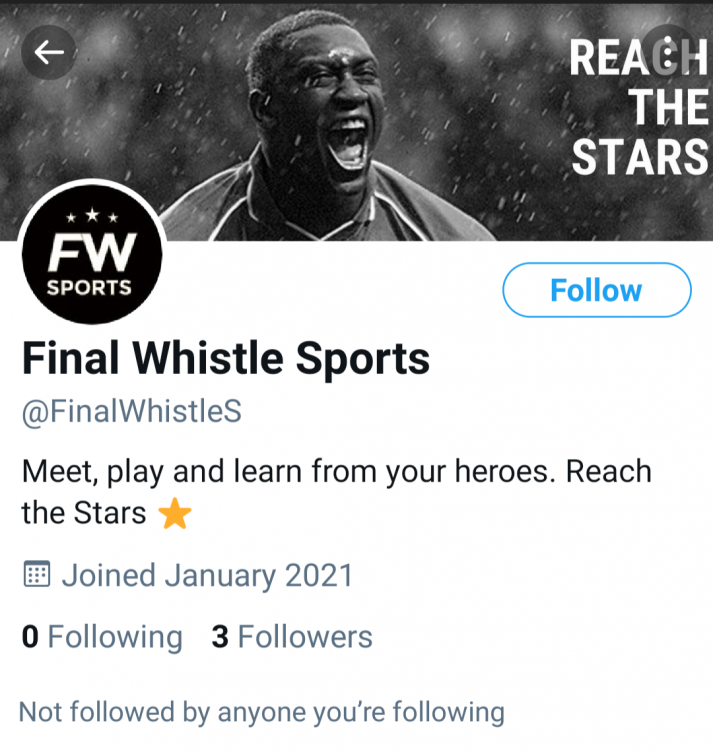Tap the word SPORTS in the avatar logo
Image resolution: width=713 pixels, height=750 pixels.
coord(91,288)
